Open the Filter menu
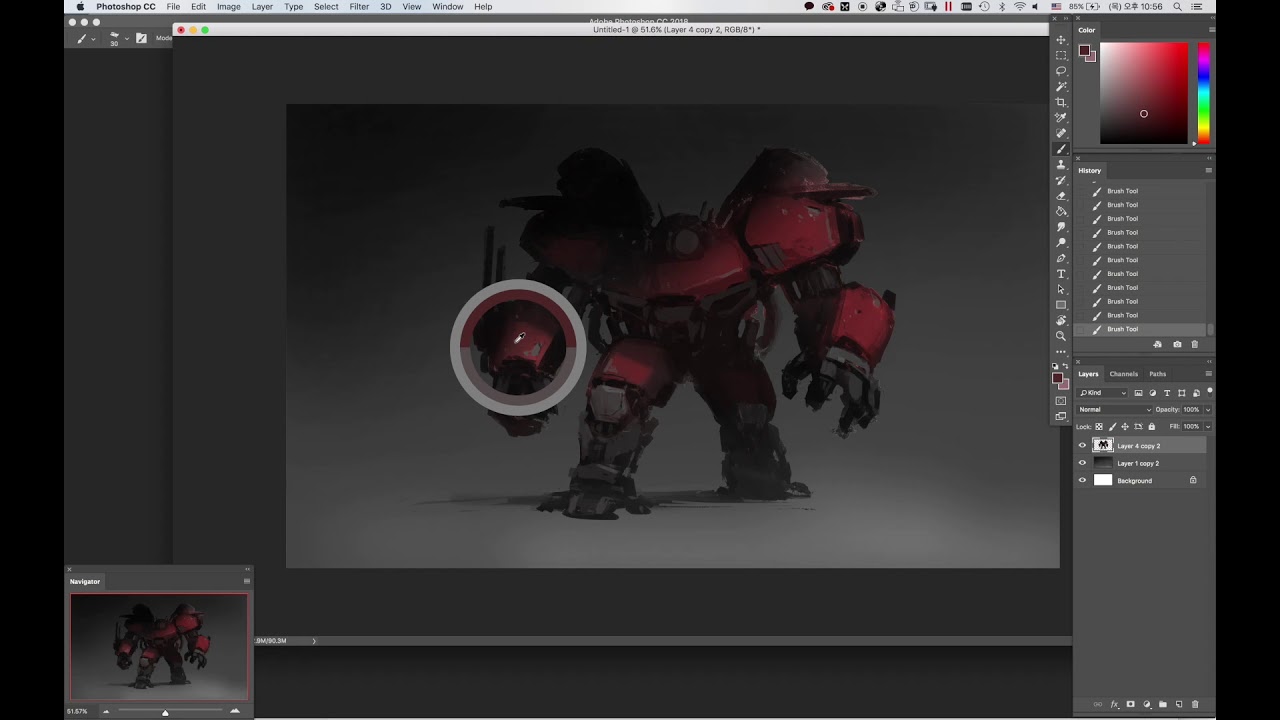Viewport: 1280px width, 720px height. pyautogui.click(x=359, y=7)
